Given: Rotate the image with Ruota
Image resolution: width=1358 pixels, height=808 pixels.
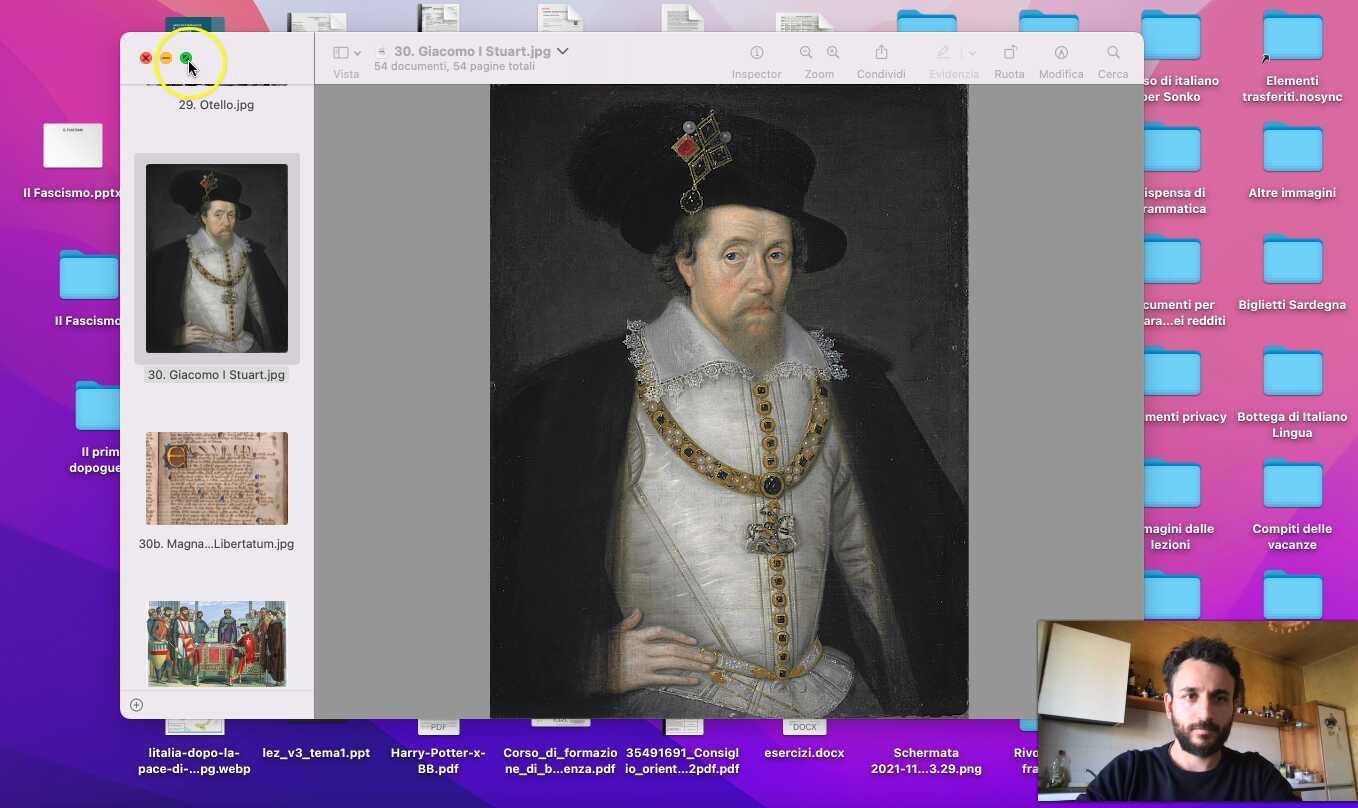Looking at the screenshot, I should [1010, 52].
